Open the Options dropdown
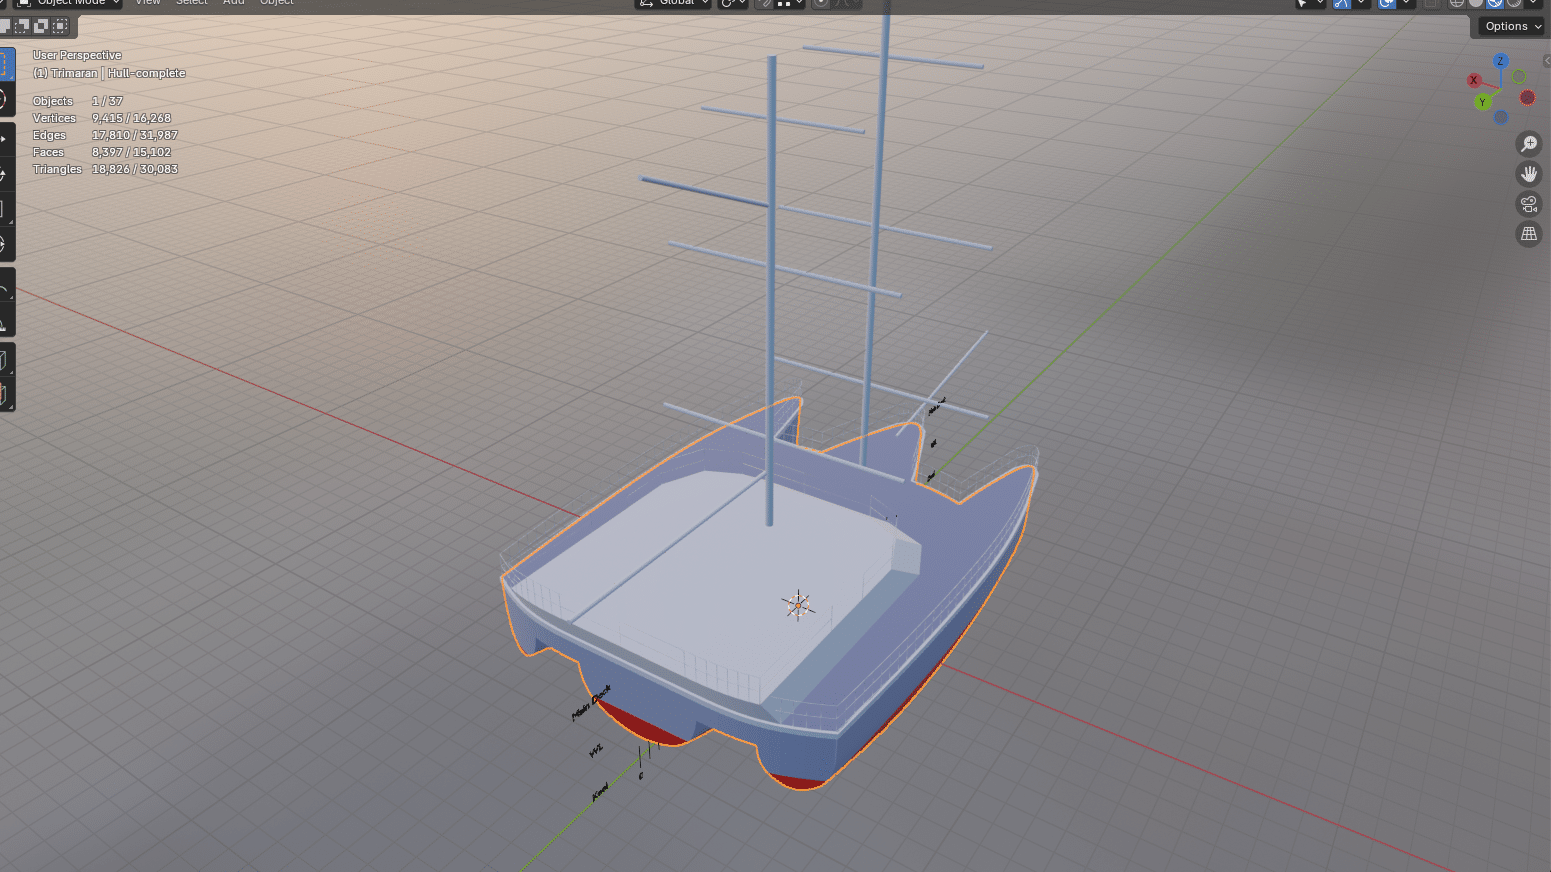This screenshot has height=872, width=1551. coord(1513,26)
